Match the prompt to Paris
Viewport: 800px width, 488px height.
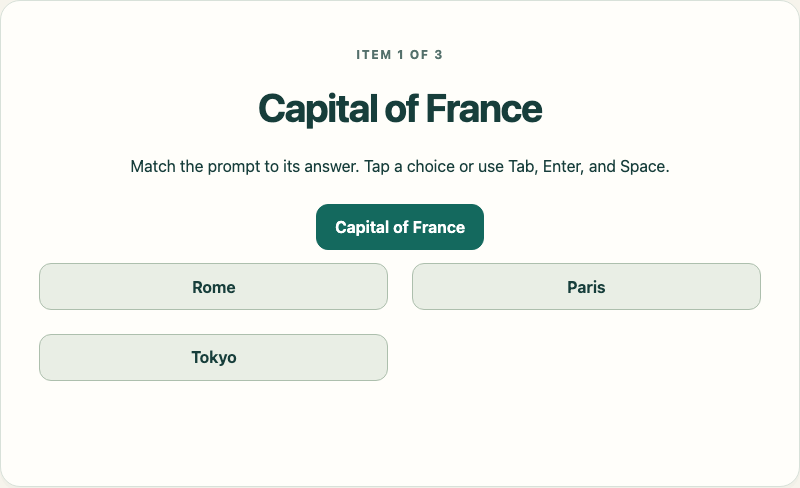(x=586, y=286)
